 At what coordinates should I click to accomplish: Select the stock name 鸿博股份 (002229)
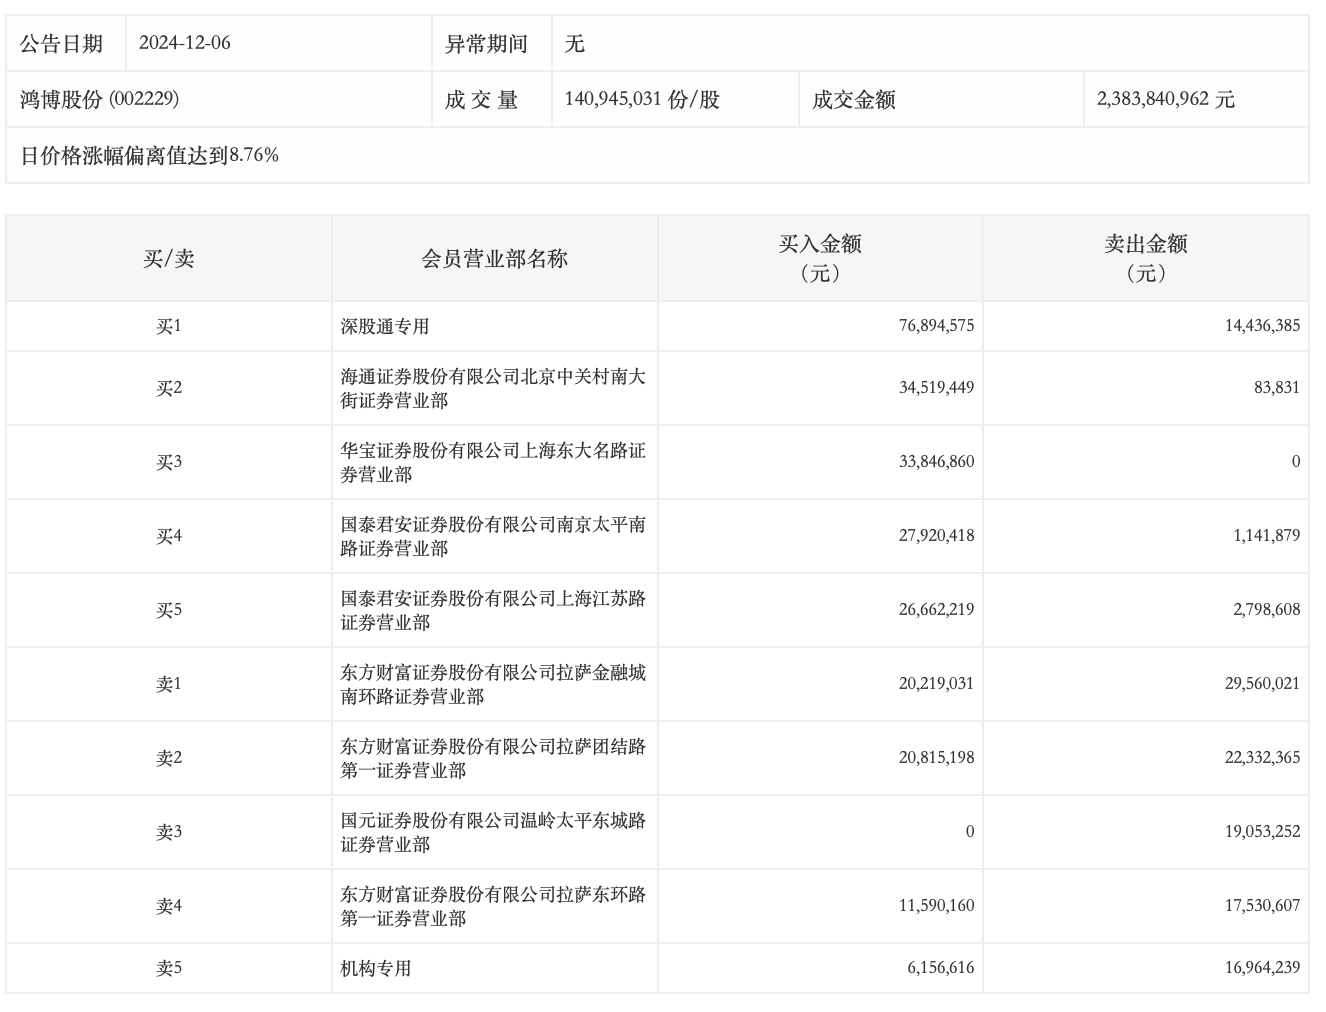(99, 99)
